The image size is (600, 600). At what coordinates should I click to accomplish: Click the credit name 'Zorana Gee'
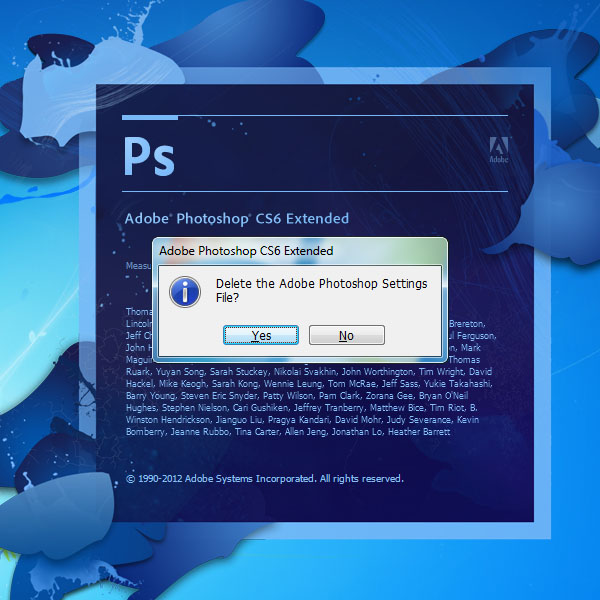pos(389,396)
